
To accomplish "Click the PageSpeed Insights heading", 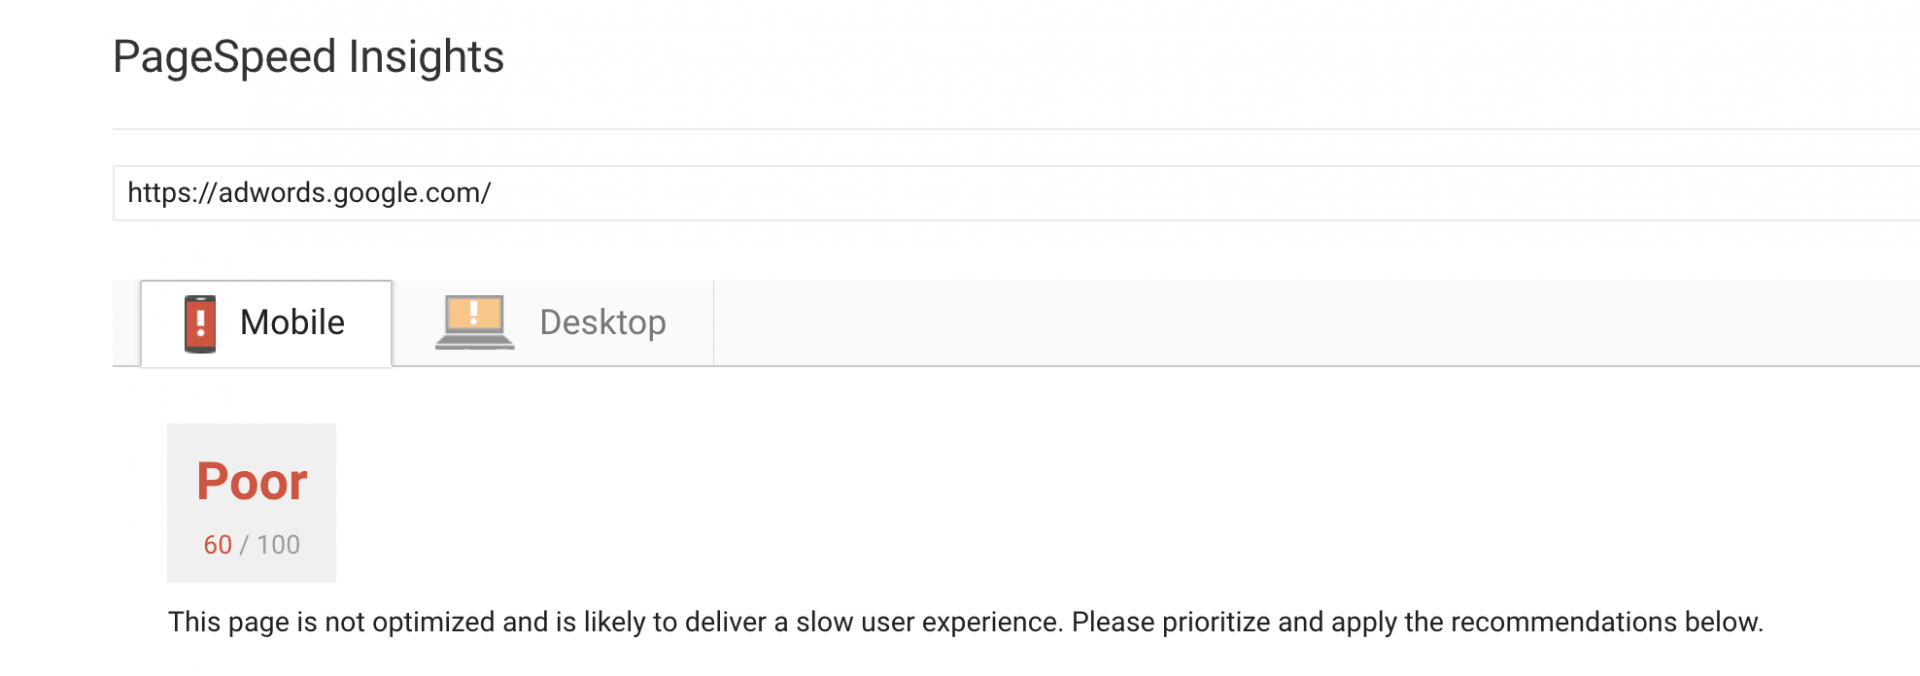I will point(308,57).
